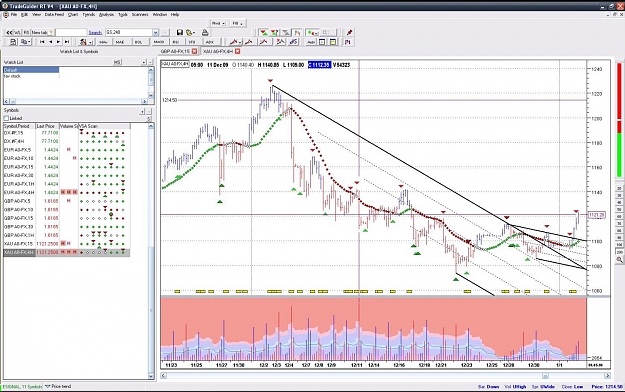The image size is (625, 392).
Task: Click the MAE indicator button
Action: [120, 42]
